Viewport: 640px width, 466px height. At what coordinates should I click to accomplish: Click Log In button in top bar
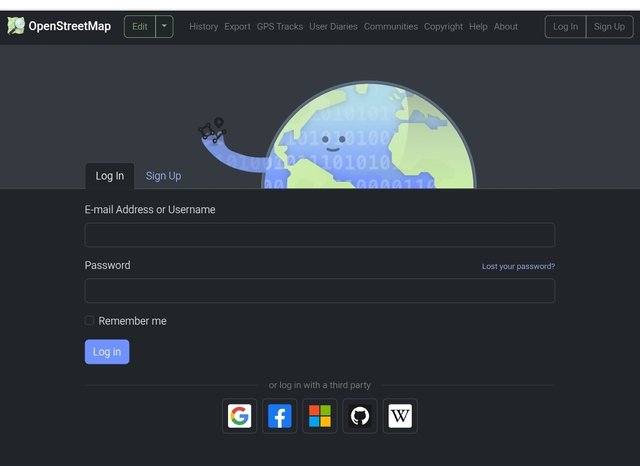pyautogui.click(x=565, y=27)
